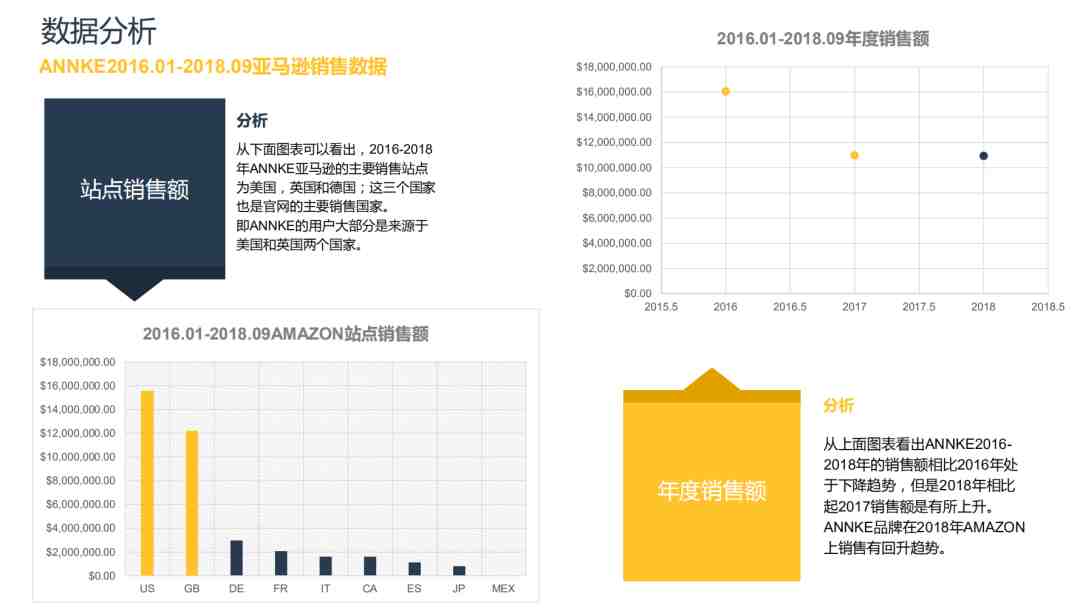Click the US axis label

click(x=147, y=588)
